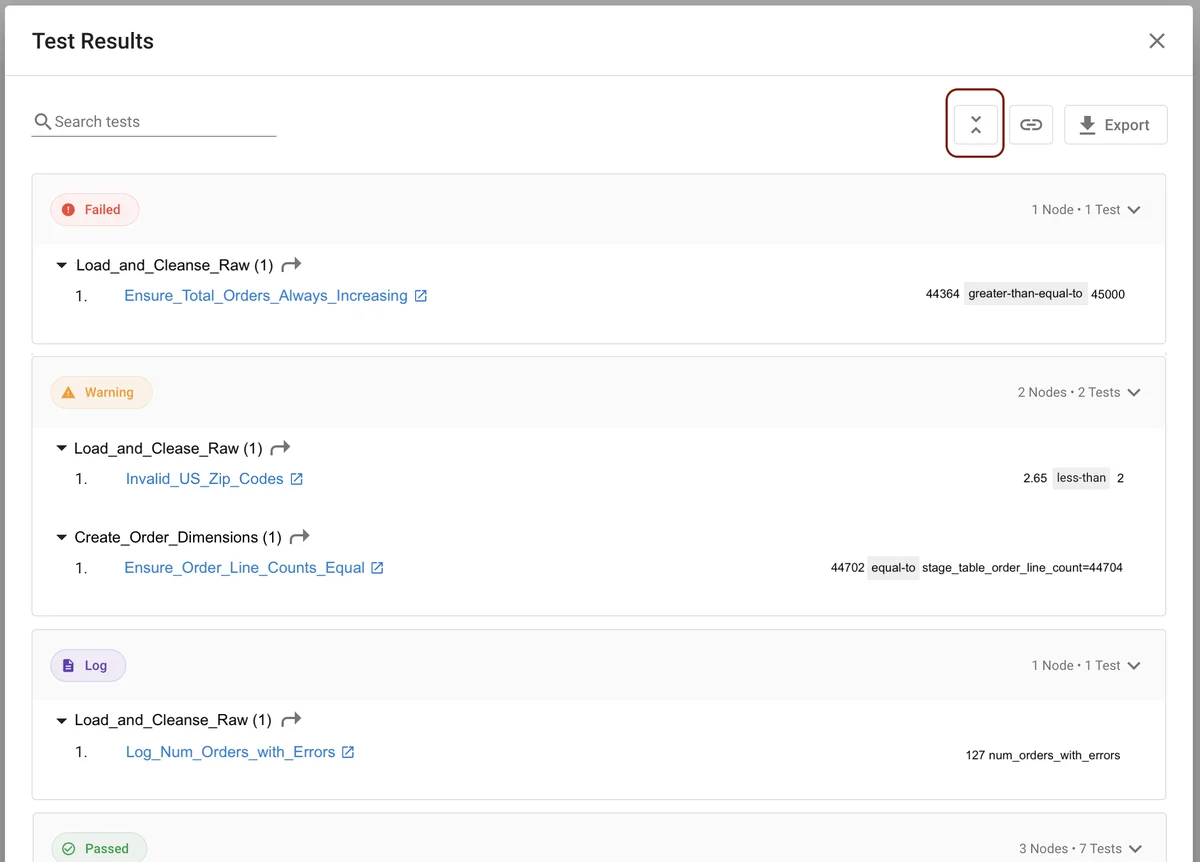
Task: Click external link icon beside Ensure_Order_Line_Counts_Equal
Action: pos(377,568)
